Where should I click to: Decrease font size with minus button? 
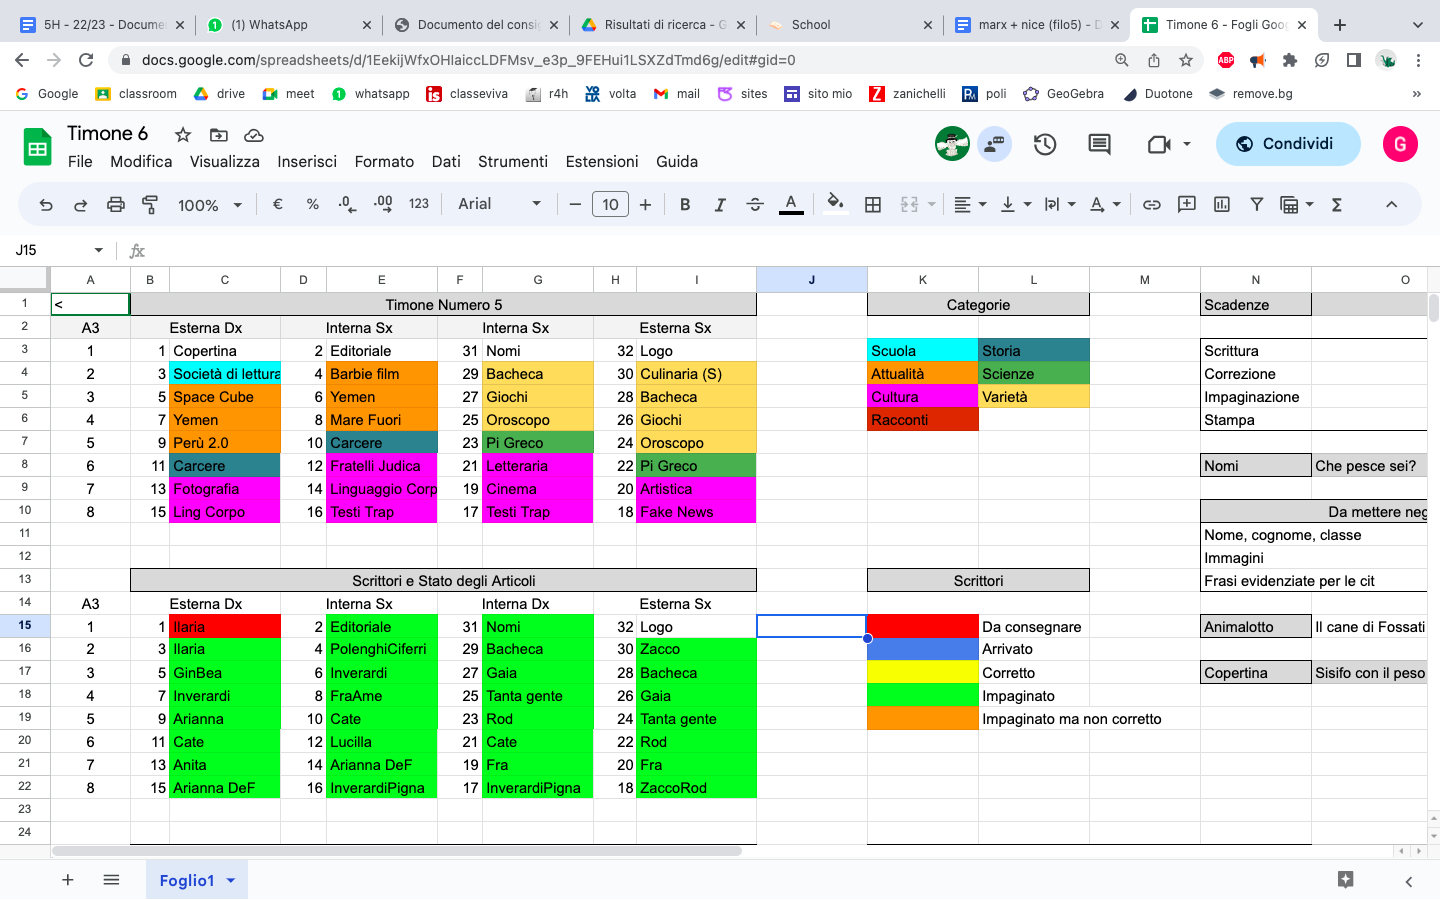tap(575, 204)
